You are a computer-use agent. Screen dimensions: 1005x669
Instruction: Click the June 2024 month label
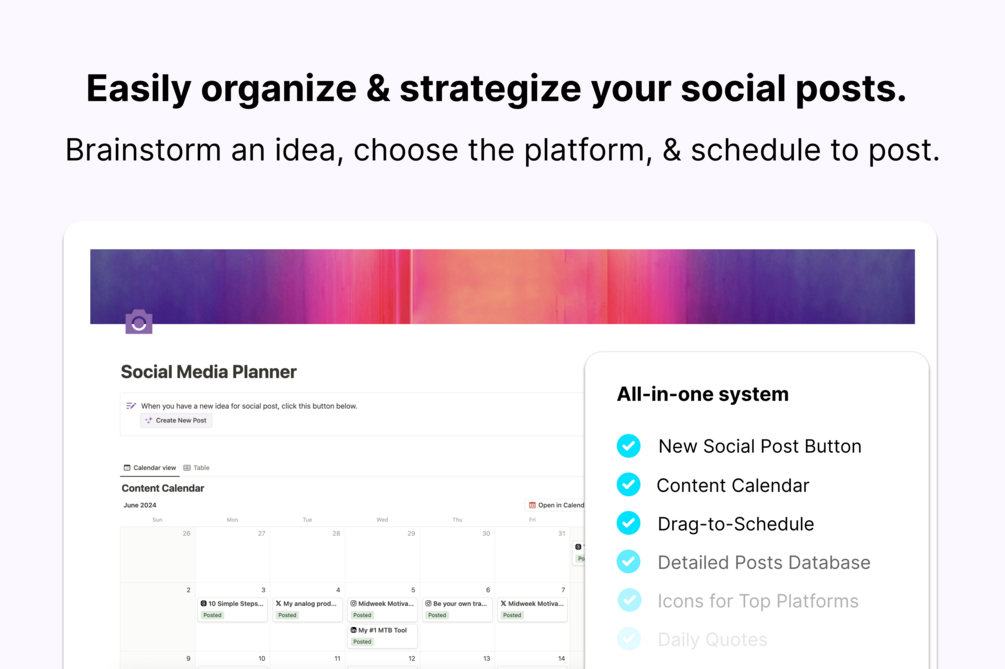[140, 505]
